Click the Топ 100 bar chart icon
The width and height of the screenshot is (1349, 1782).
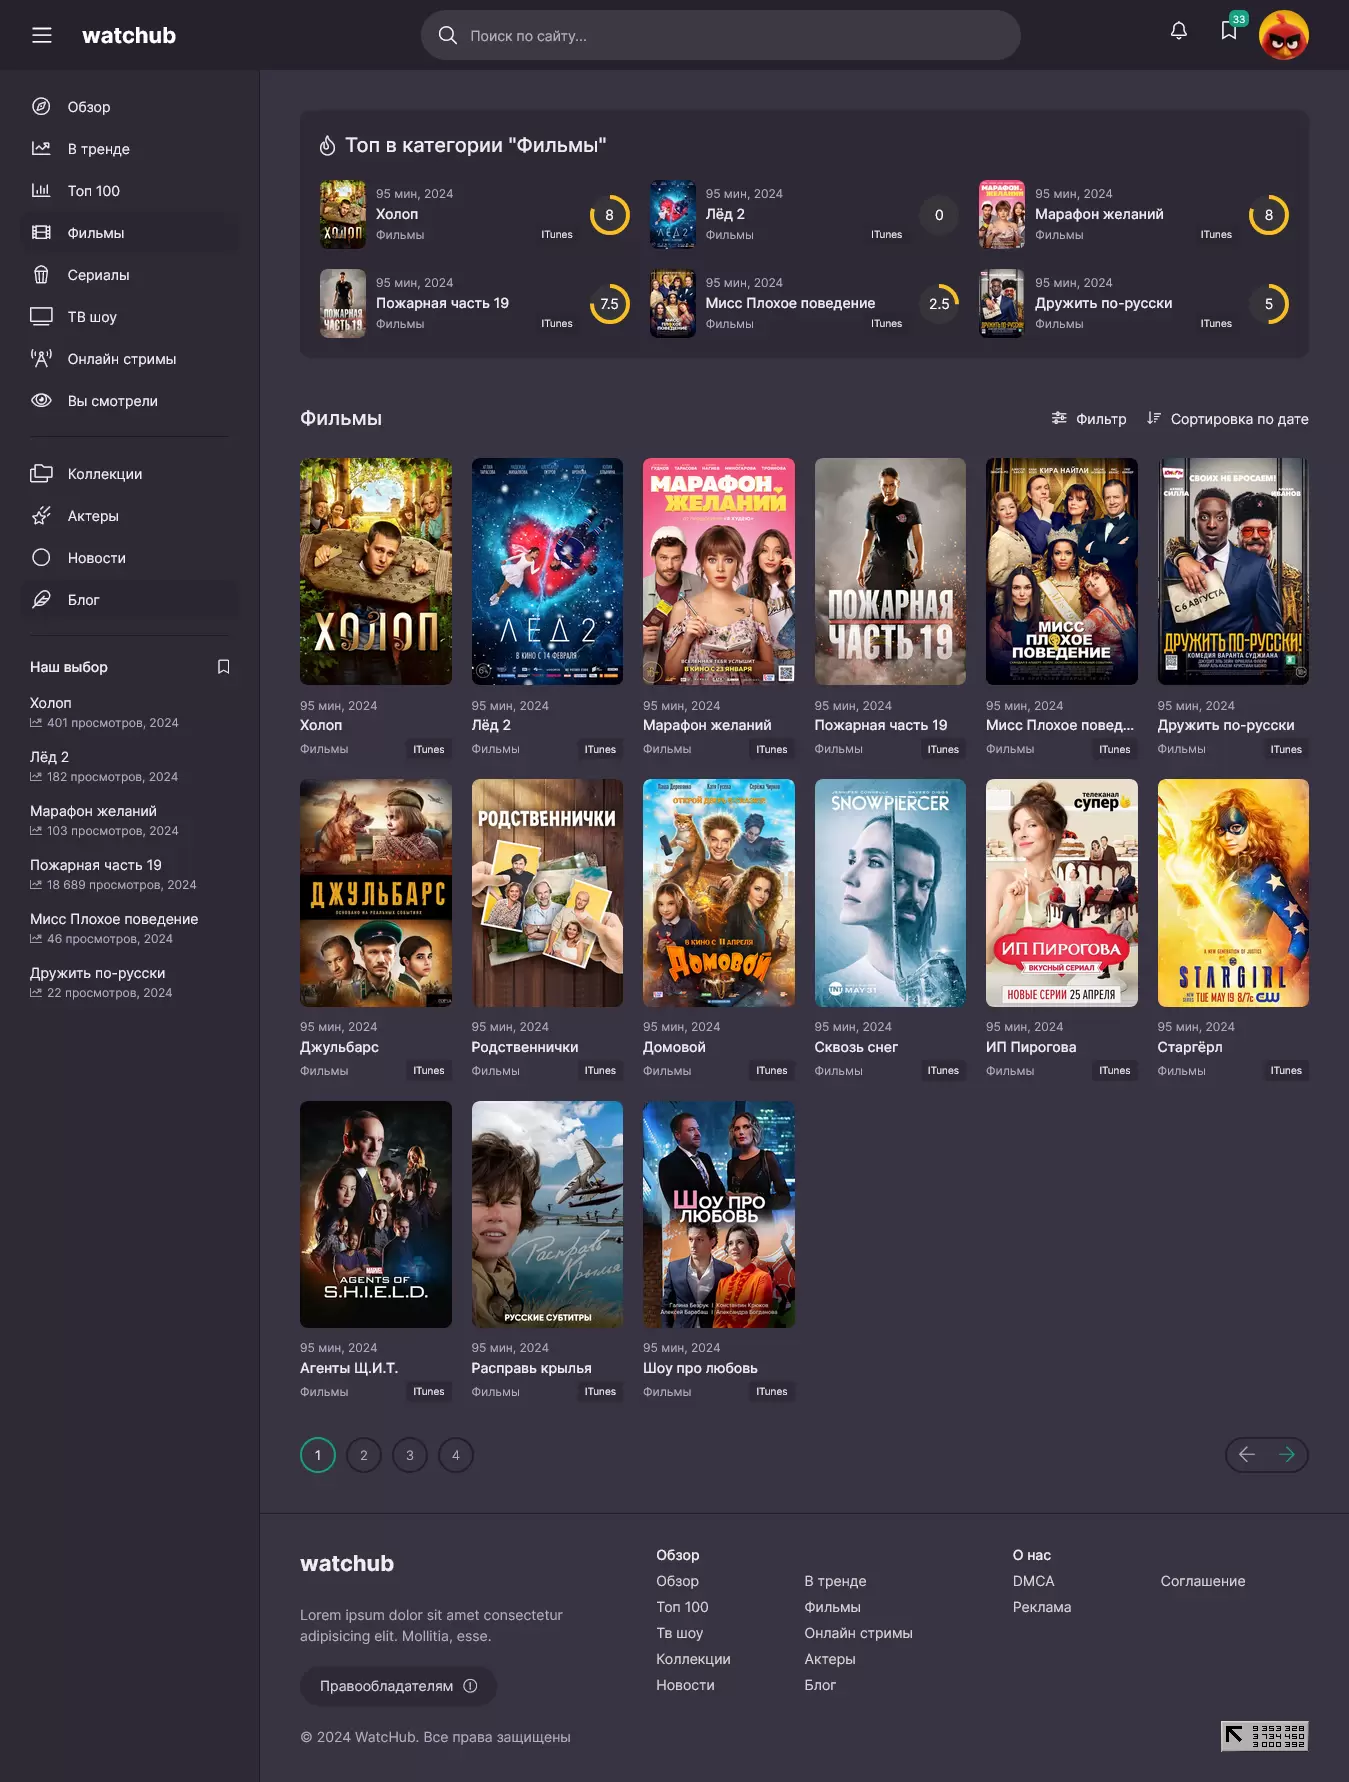[x=41, y=191]
